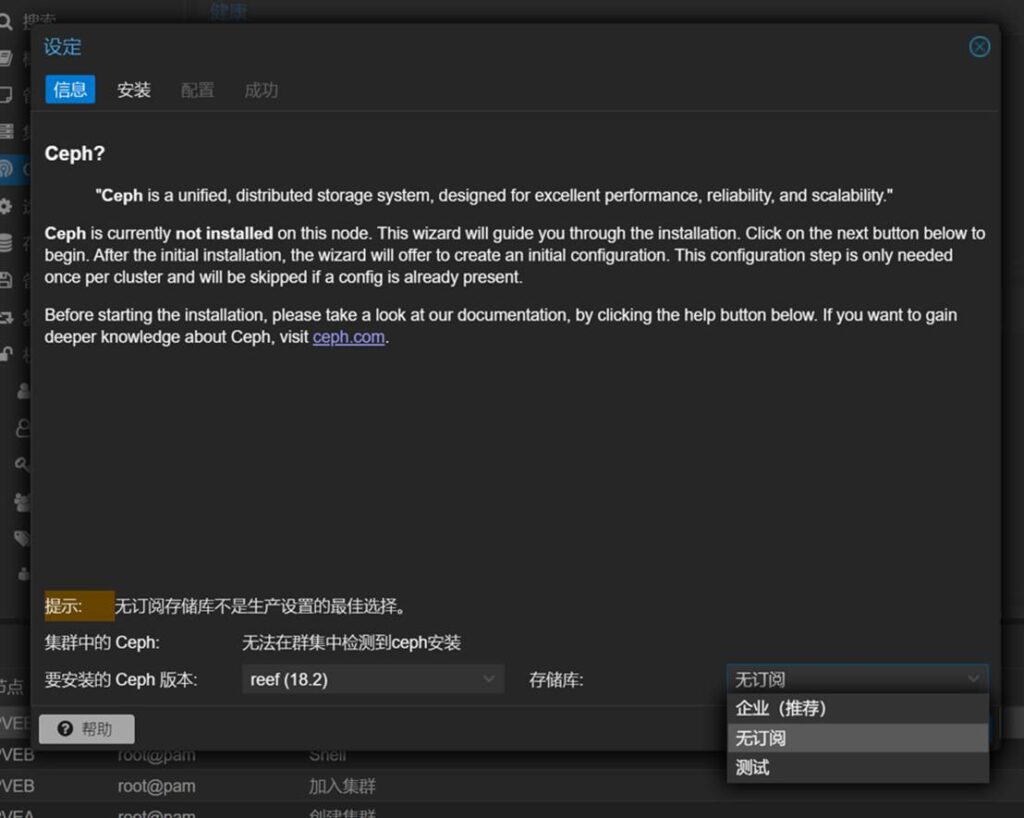Open the ceph.com link
This screenshot has height=818, width=1024.
348,337
